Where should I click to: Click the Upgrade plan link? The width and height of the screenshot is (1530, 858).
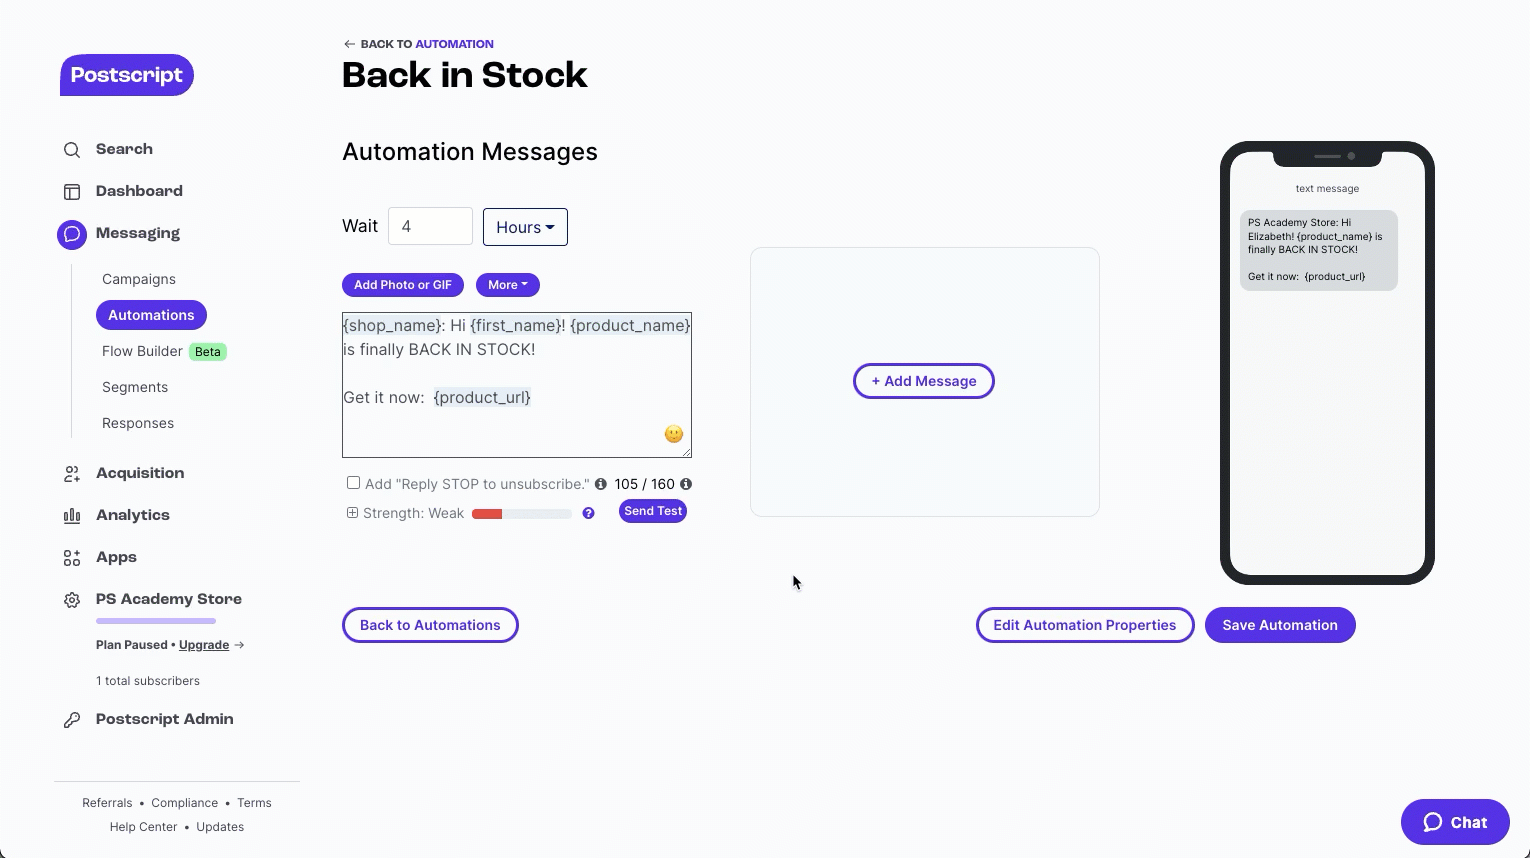tap(204, 645)
